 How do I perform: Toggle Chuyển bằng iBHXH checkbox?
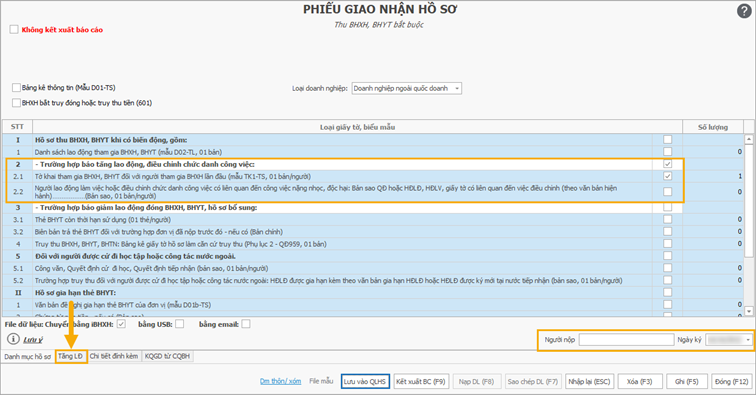tap(121, 324)
